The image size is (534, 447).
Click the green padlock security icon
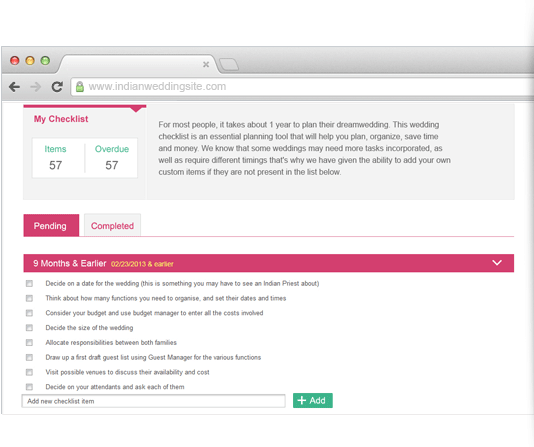[x=80, y=86]
